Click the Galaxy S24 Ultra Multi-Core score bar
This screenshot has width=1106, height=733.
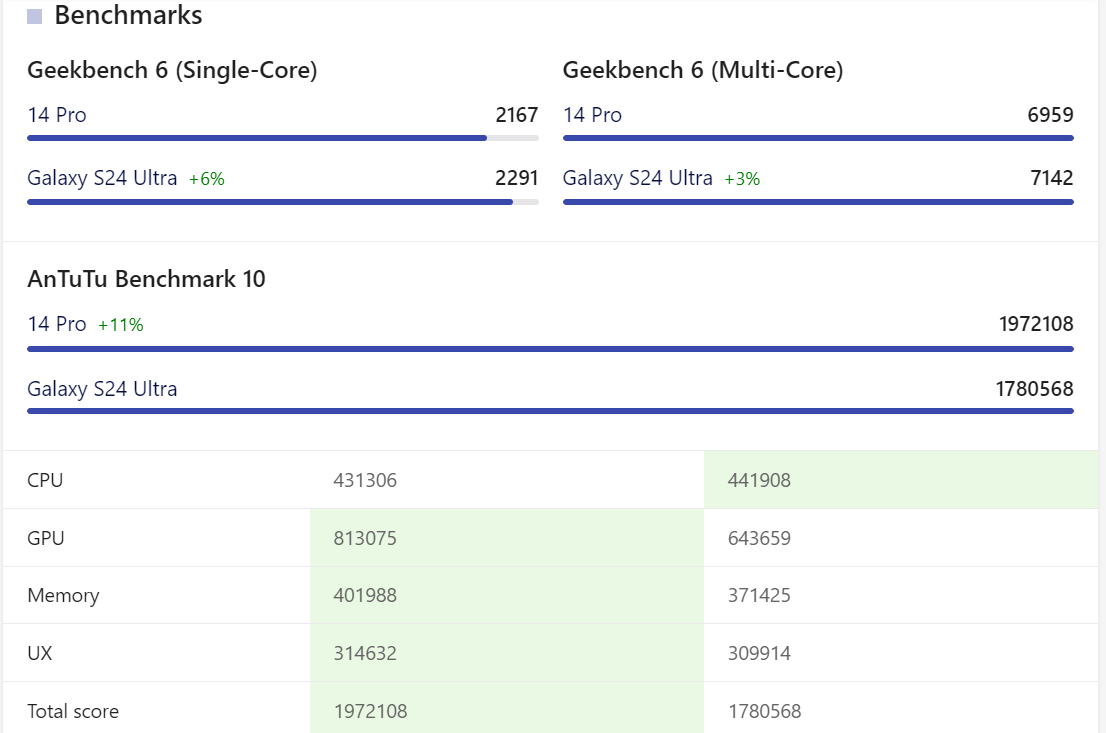click(x=818, y=202)
